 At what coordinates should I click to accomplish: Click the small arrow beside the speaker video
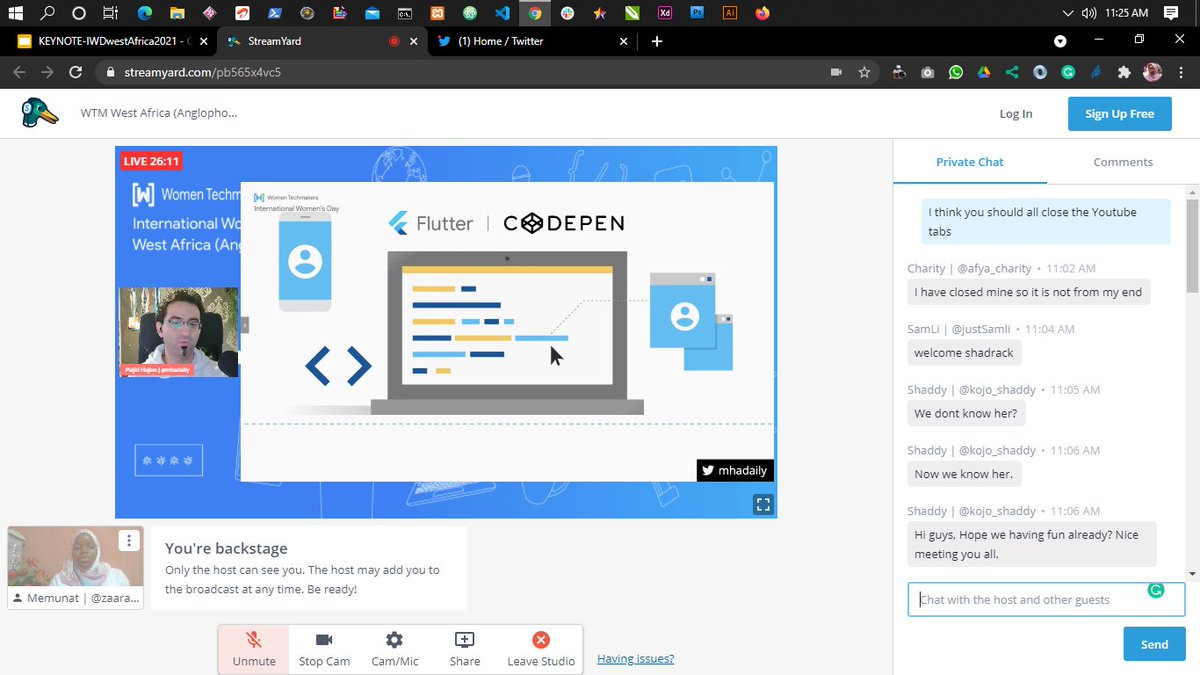point(244,325)
